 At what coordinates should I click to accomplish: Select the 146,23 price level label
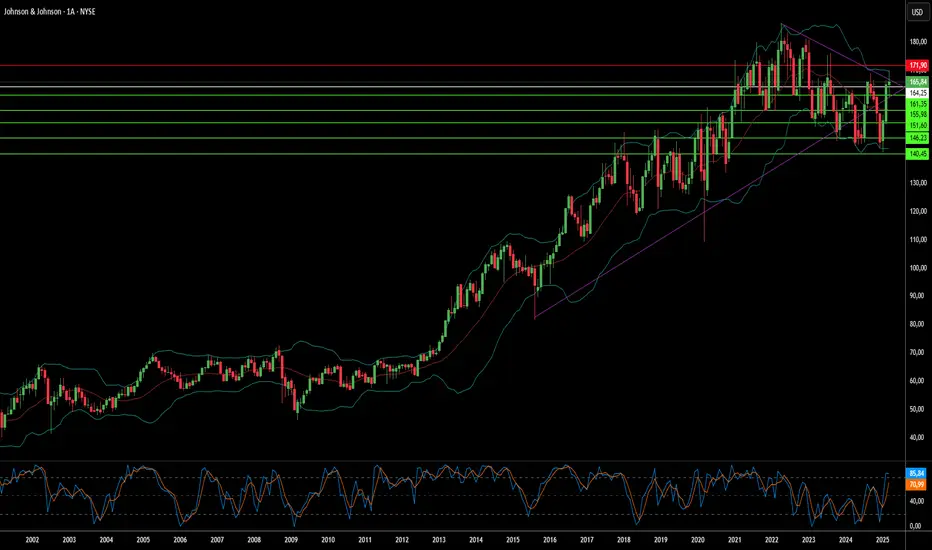click(x=915, y=138)
